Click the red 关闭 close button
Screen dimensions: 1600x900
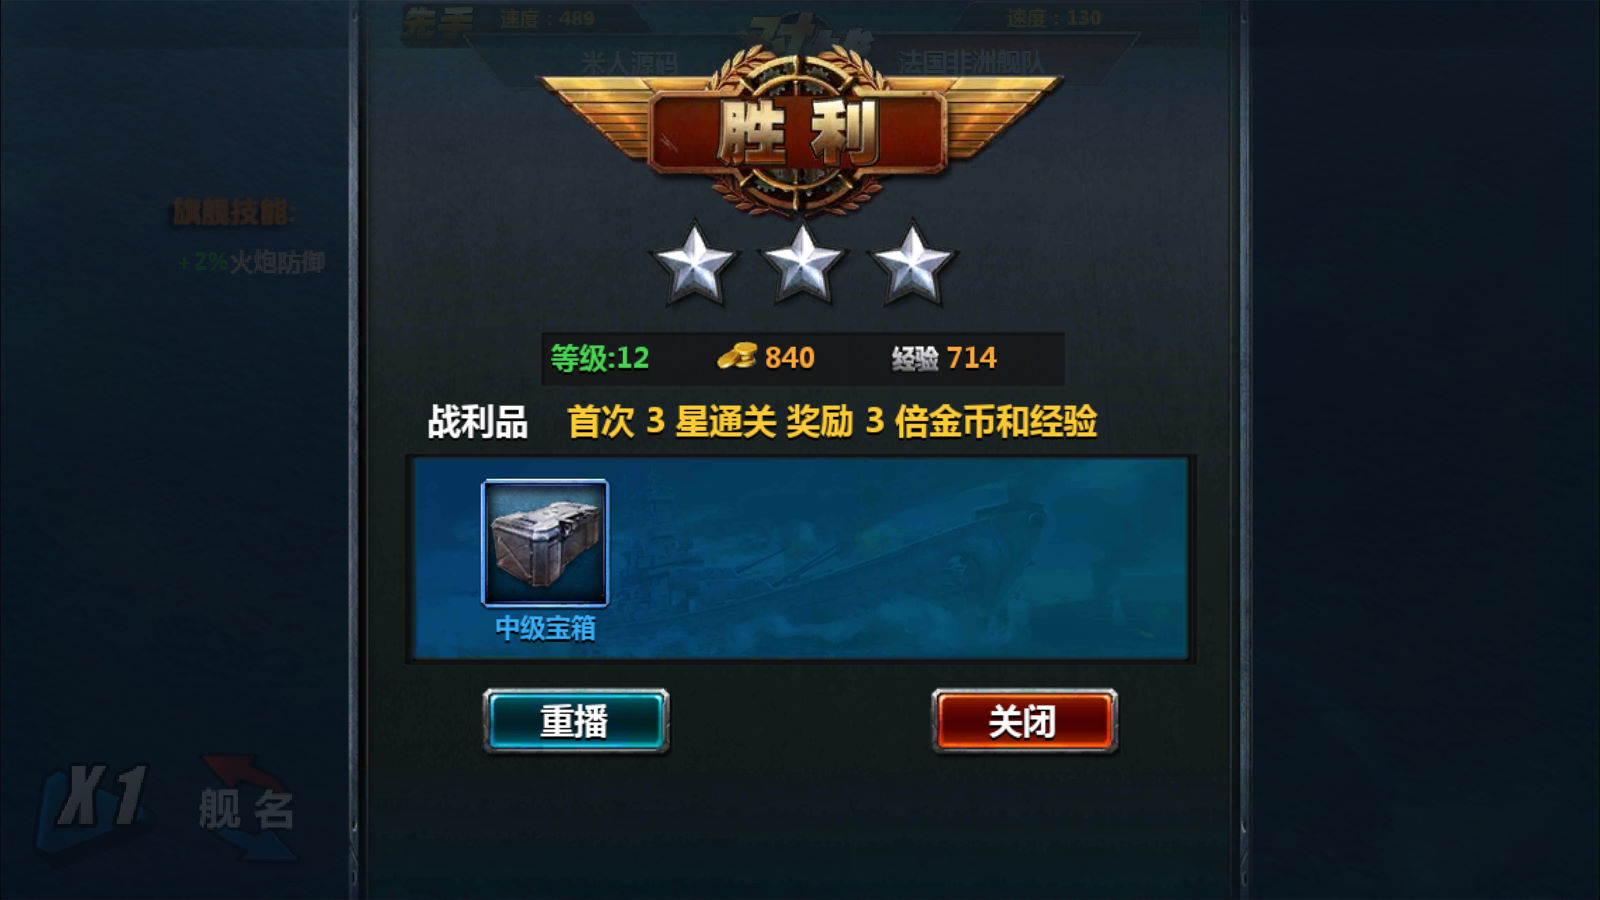tap(1024, 721)
